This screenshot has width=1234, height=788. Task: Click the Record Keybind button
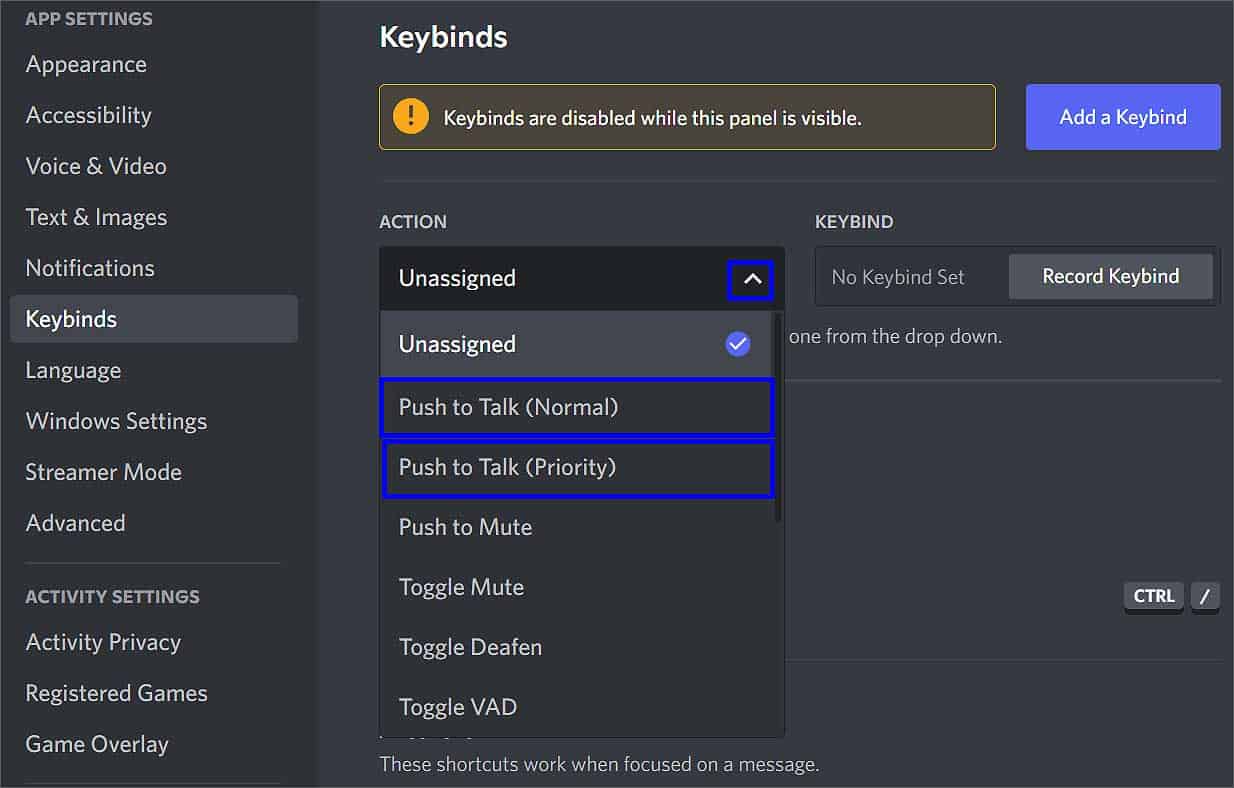pyautogui.click(x=1110, y=276)
